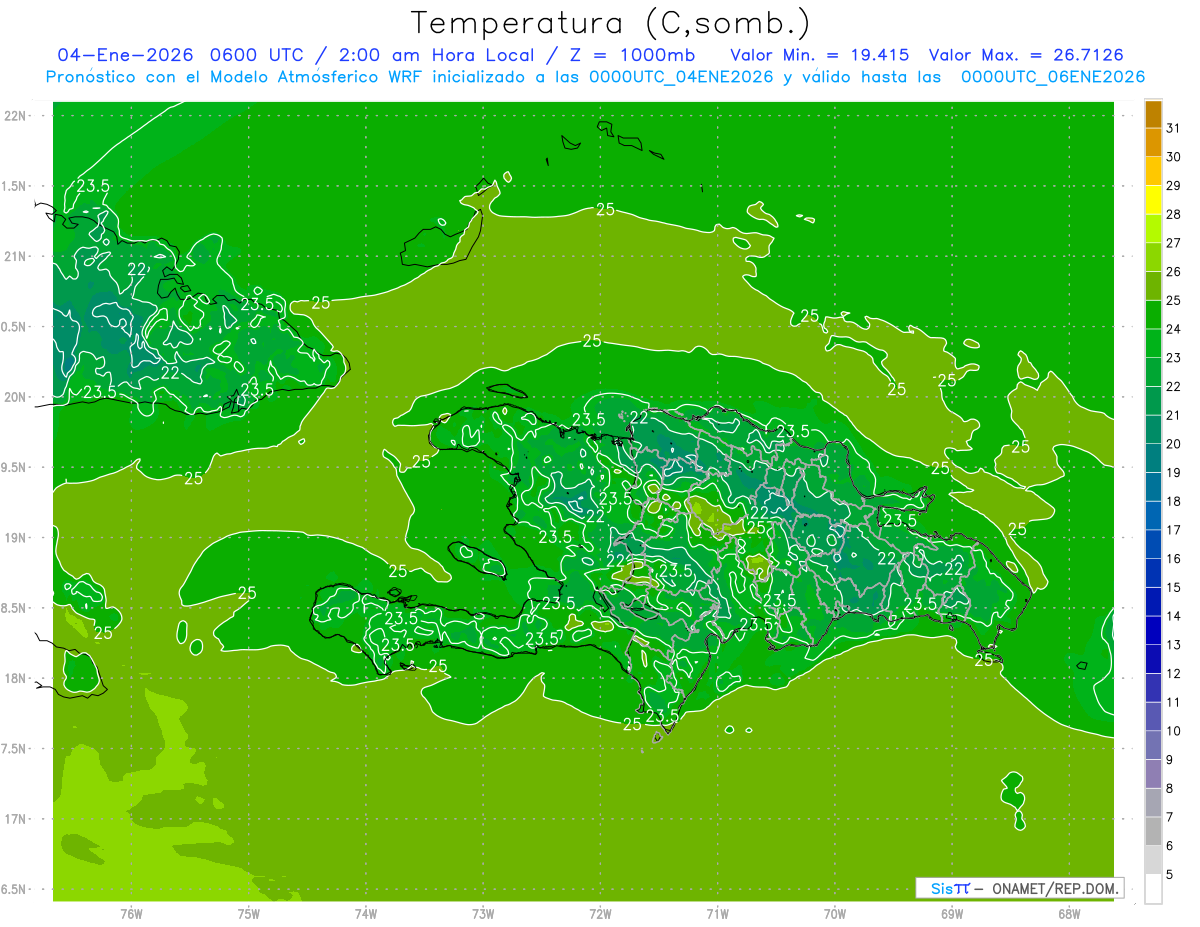The height and width of the screenshot is (927, 1200).
Task: Click the Valor Max. = 26.7126 readout
Action: pos(1032,55)
